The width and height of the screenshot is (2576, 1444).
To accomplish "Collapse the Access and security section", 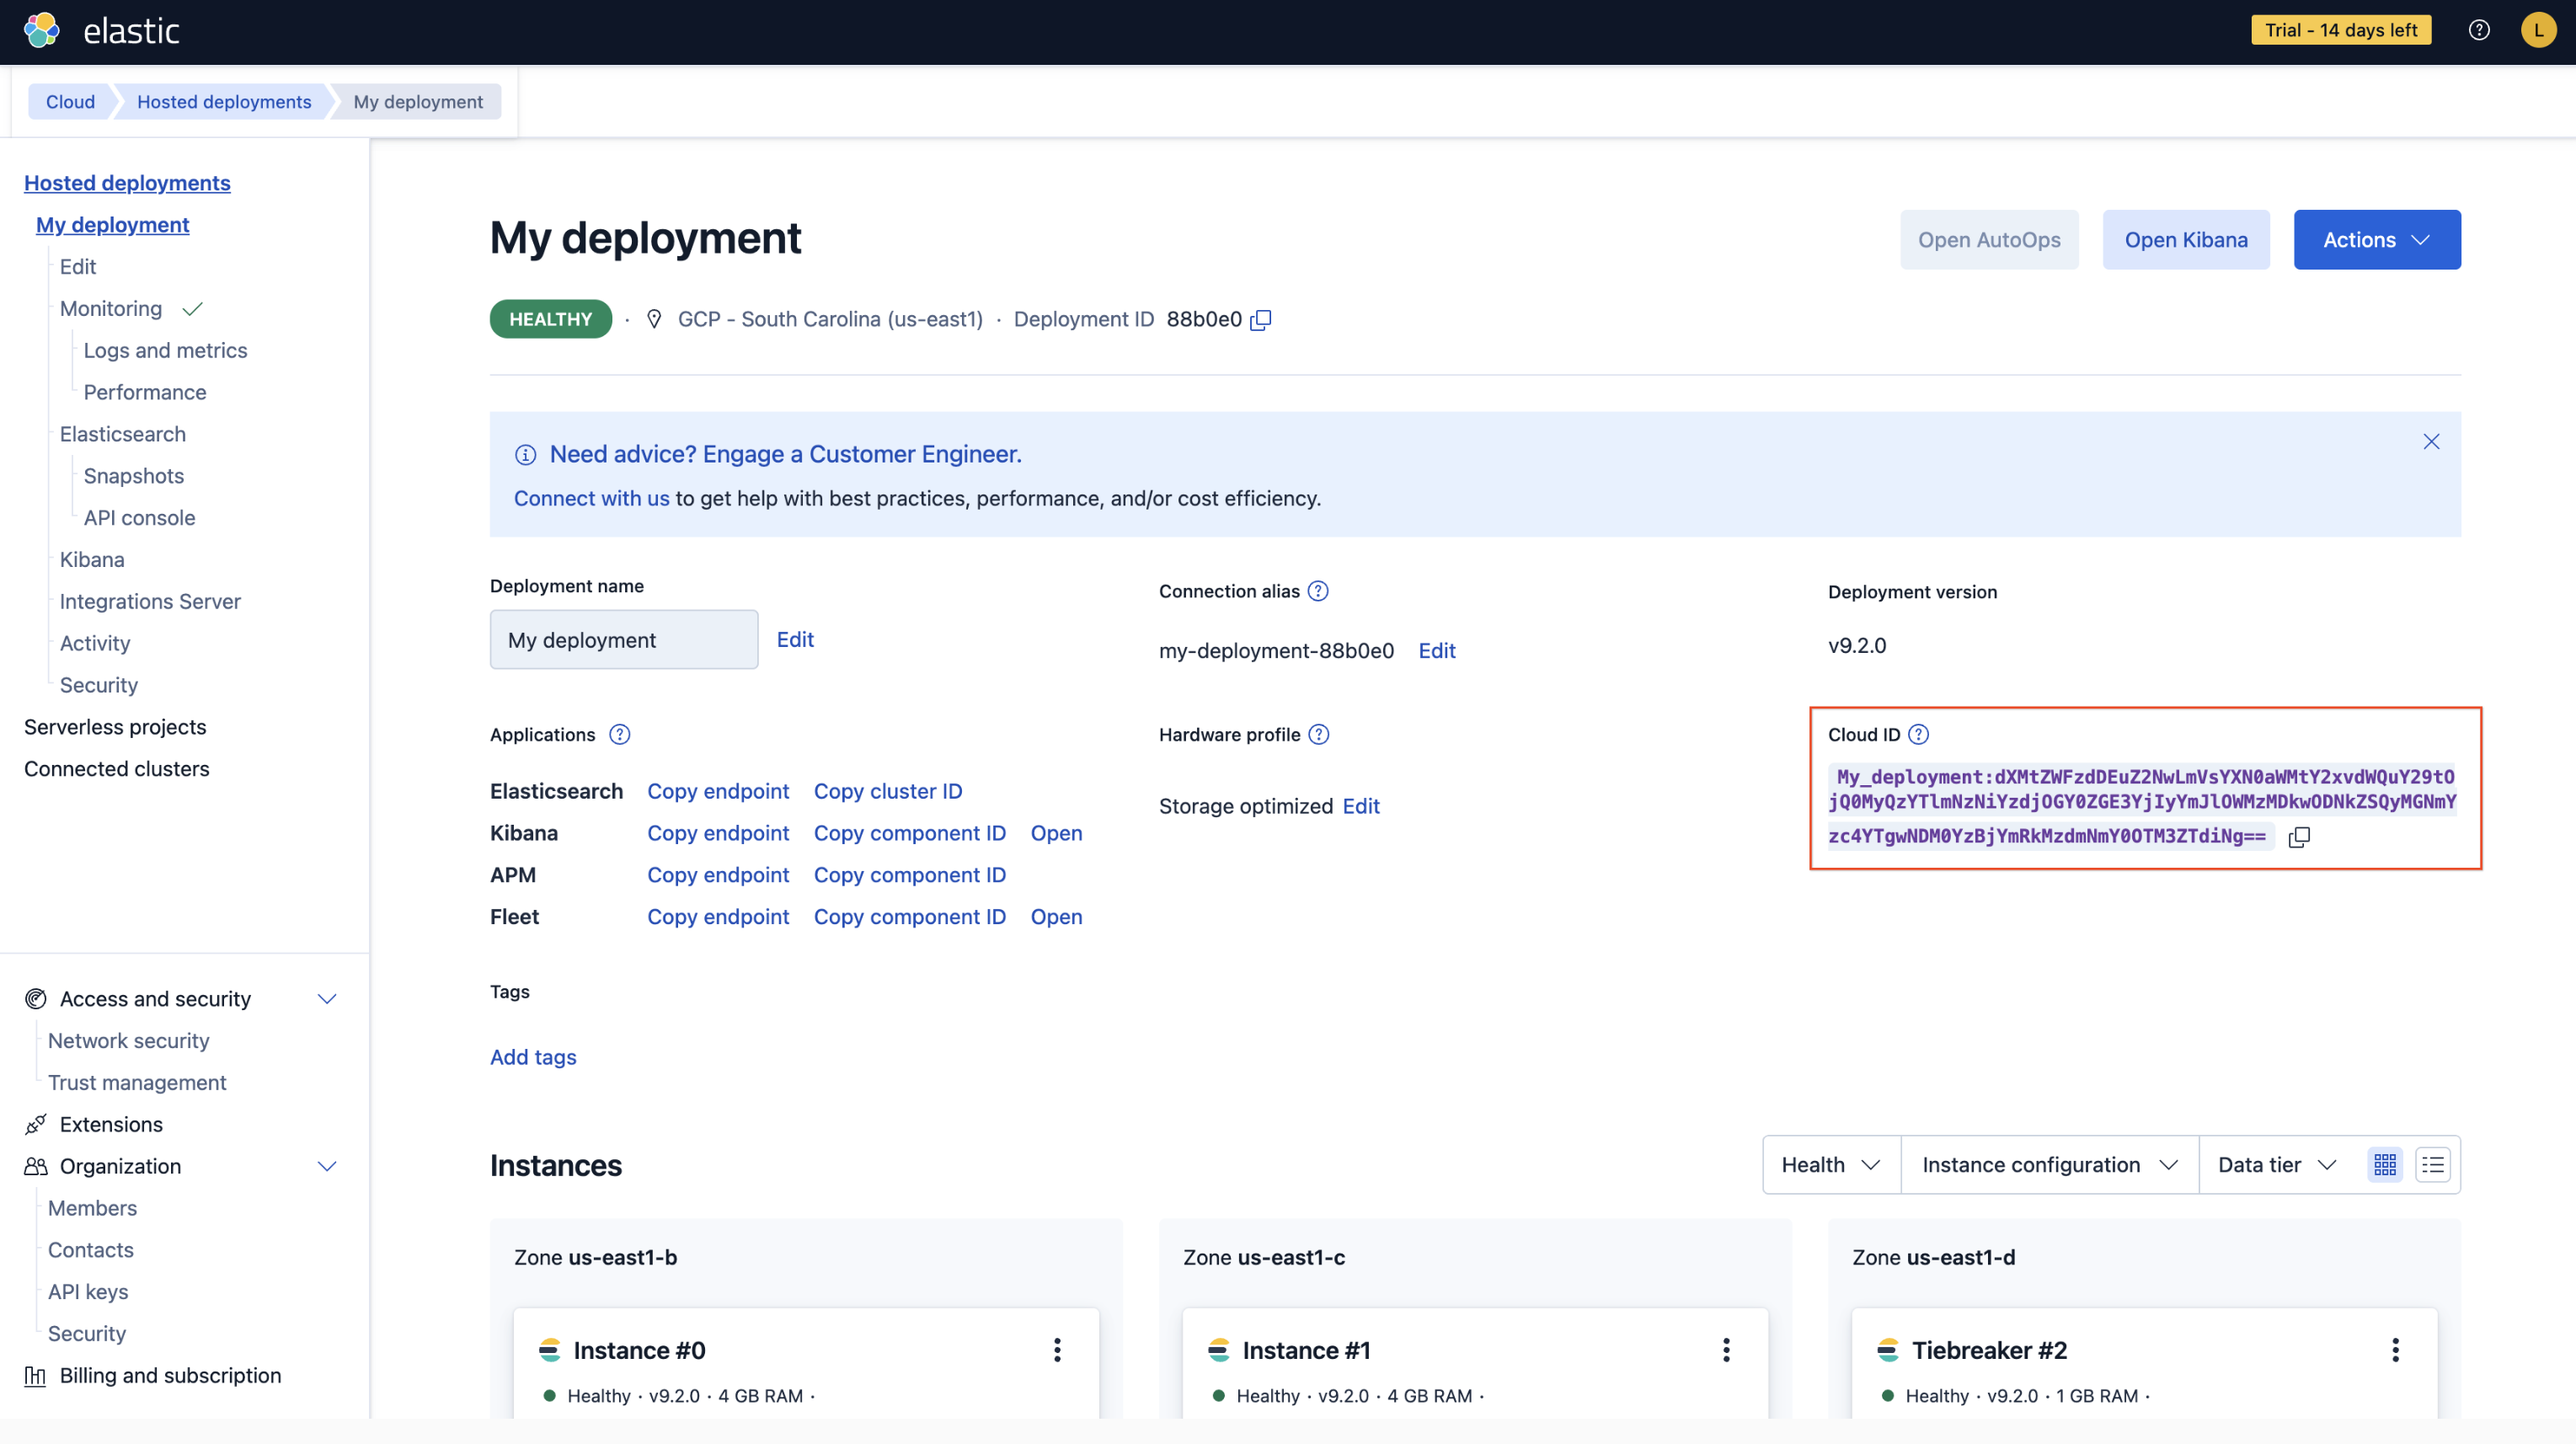I will click(x=326, y=999).
